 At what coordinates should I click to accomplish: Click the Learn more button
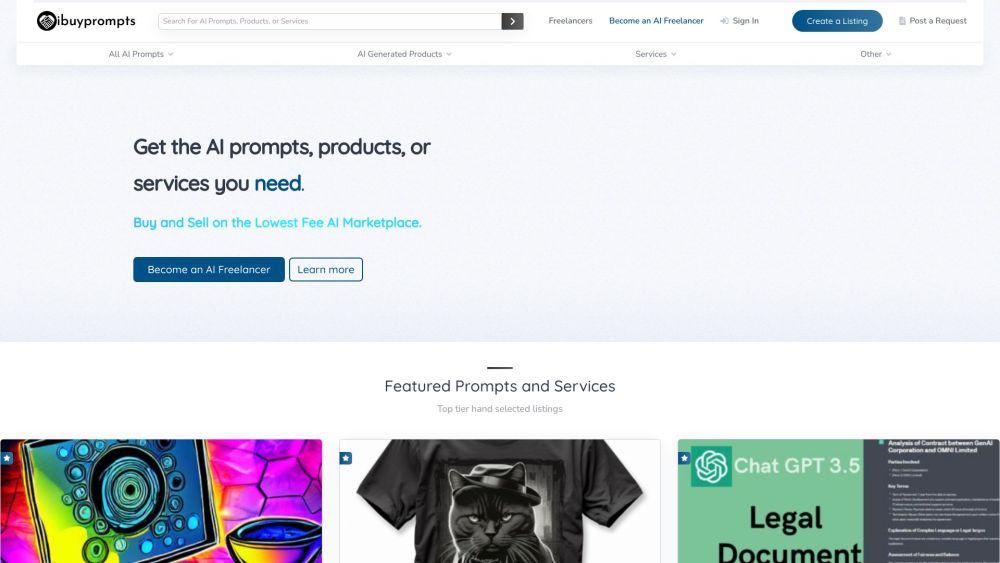(x=326, y=270)
